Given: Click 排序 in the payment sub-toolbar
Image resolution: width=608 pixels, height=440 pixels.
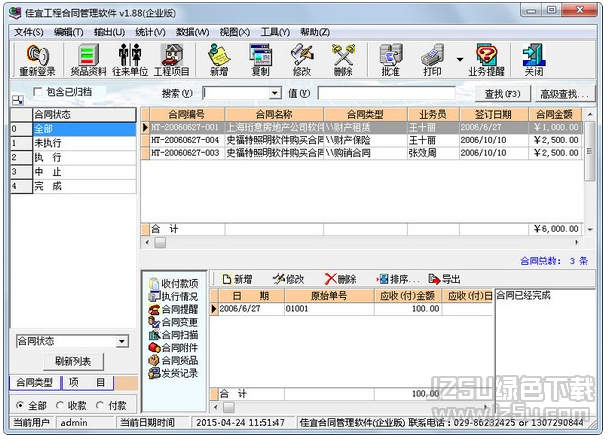Looking at the screenshot, I should (398, 279).
